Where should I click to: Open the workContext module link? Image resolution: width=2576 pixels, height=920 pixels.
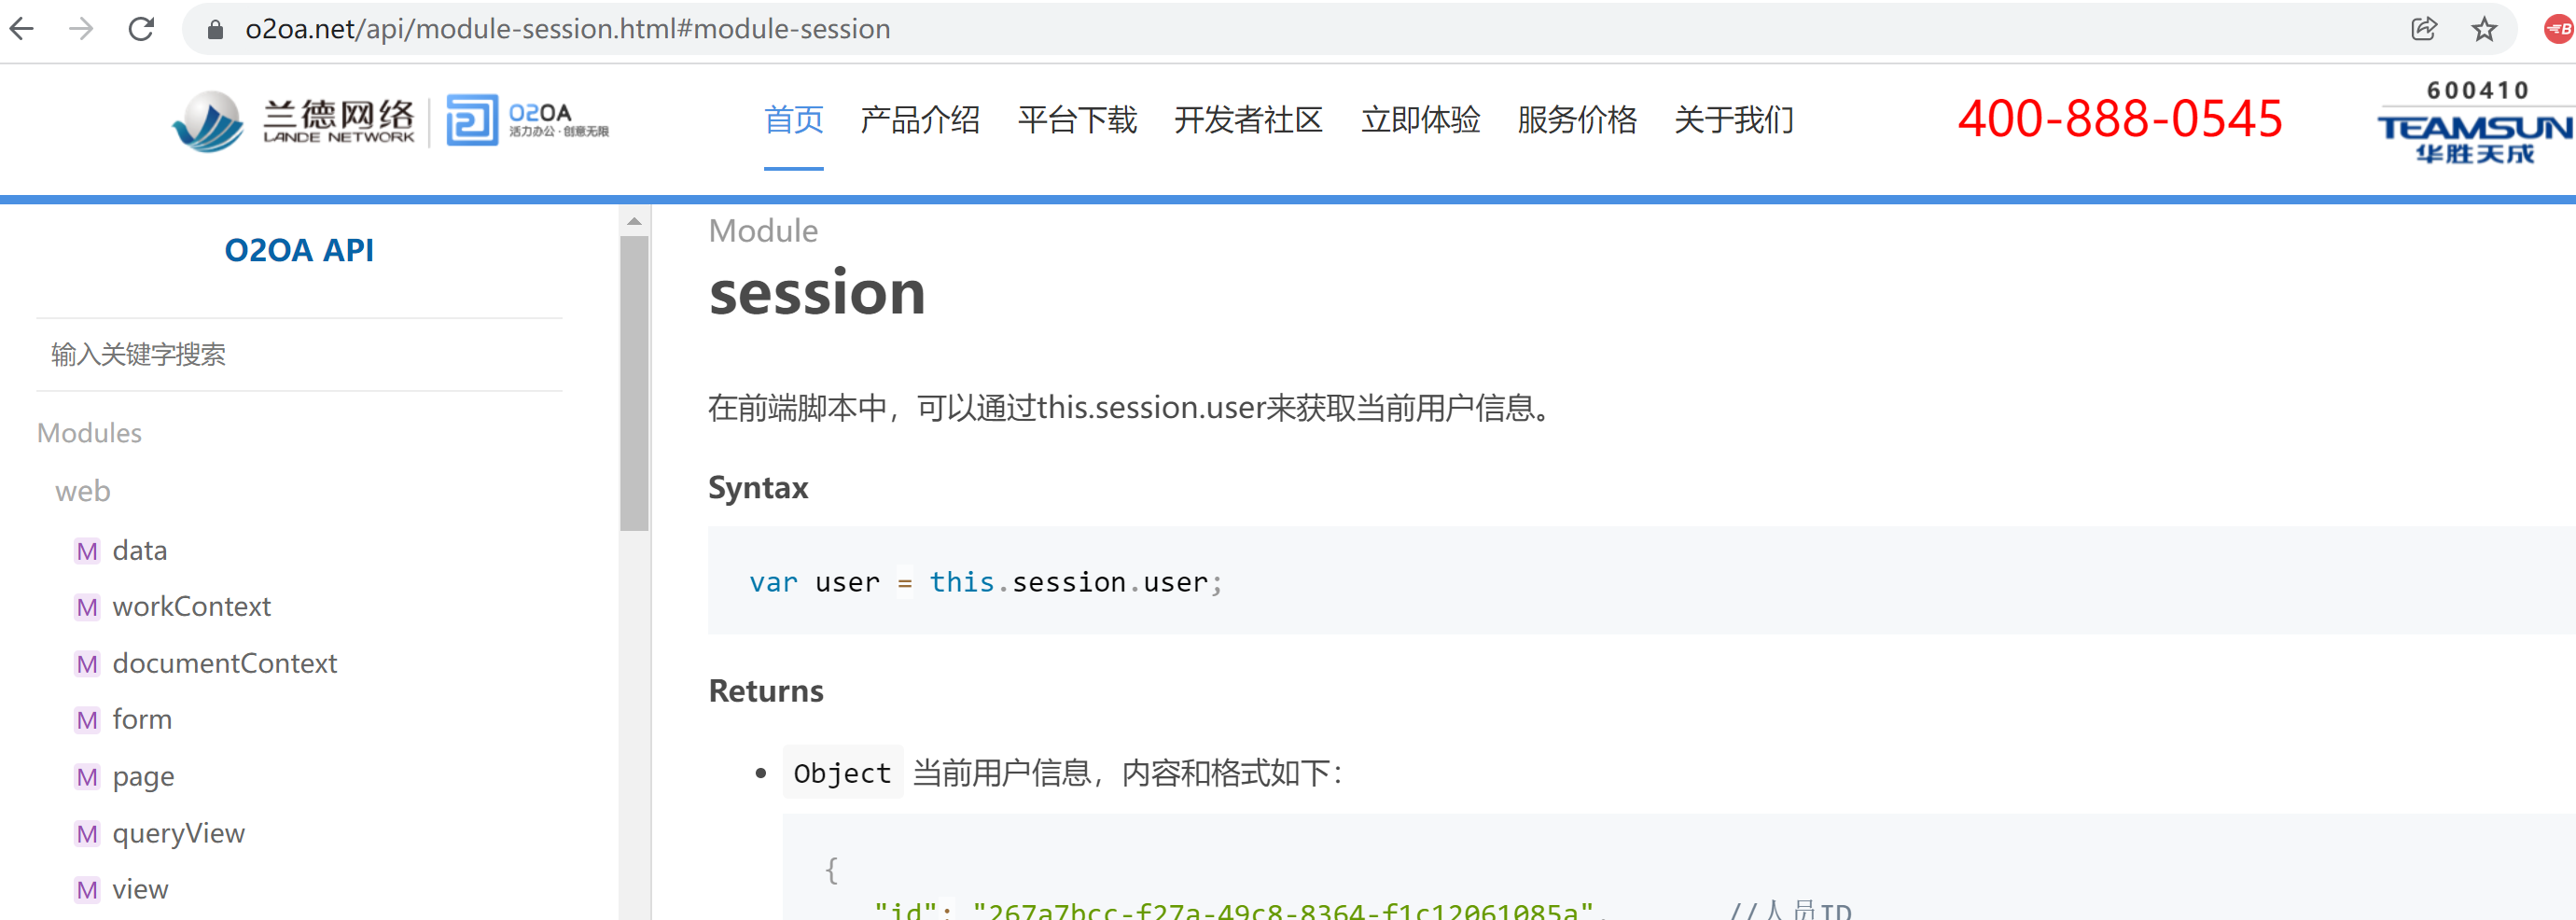(x=191, y=607)
